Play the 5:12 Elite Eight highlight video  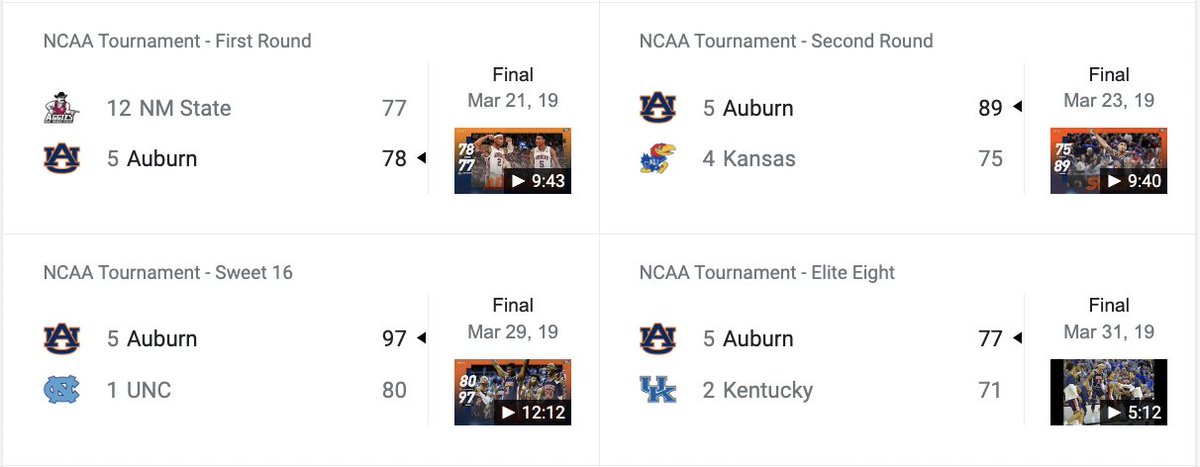coord(1108,392)
